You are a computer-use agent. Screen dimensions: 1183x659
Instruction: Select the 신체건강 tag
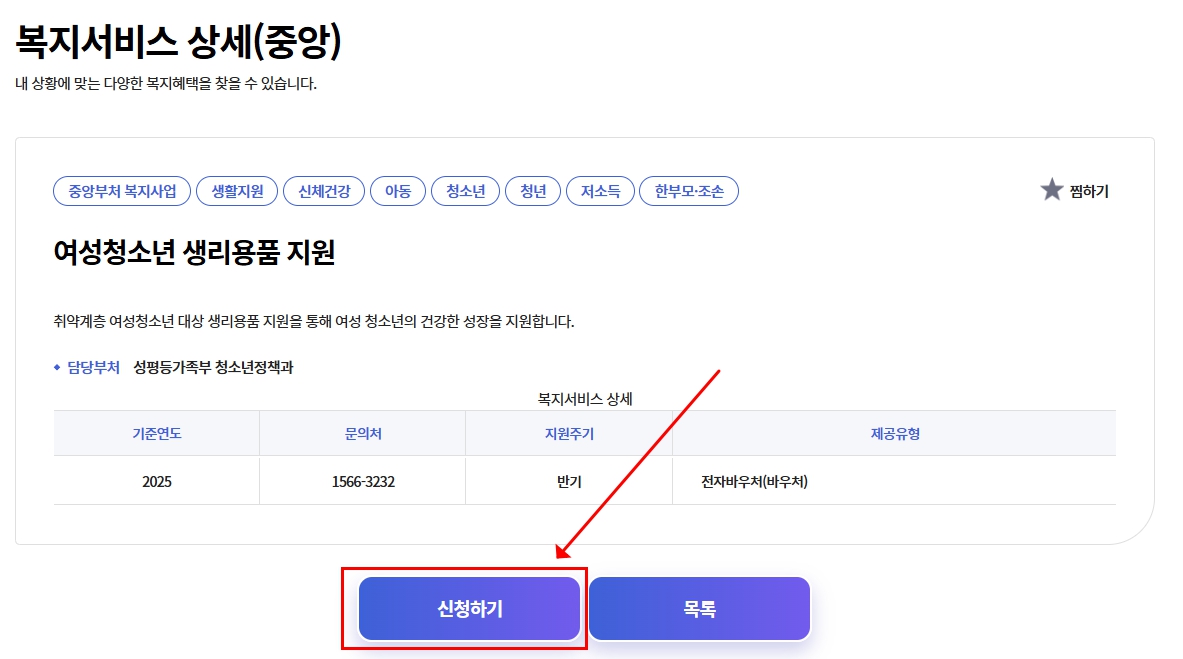click(320, 191)
